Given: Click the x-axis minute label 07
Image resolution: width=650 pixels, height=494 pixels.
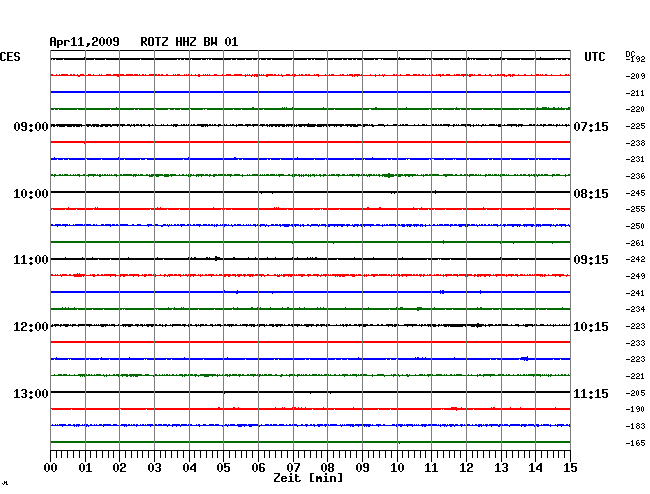Looking at the screenshot, I should 293,468.
